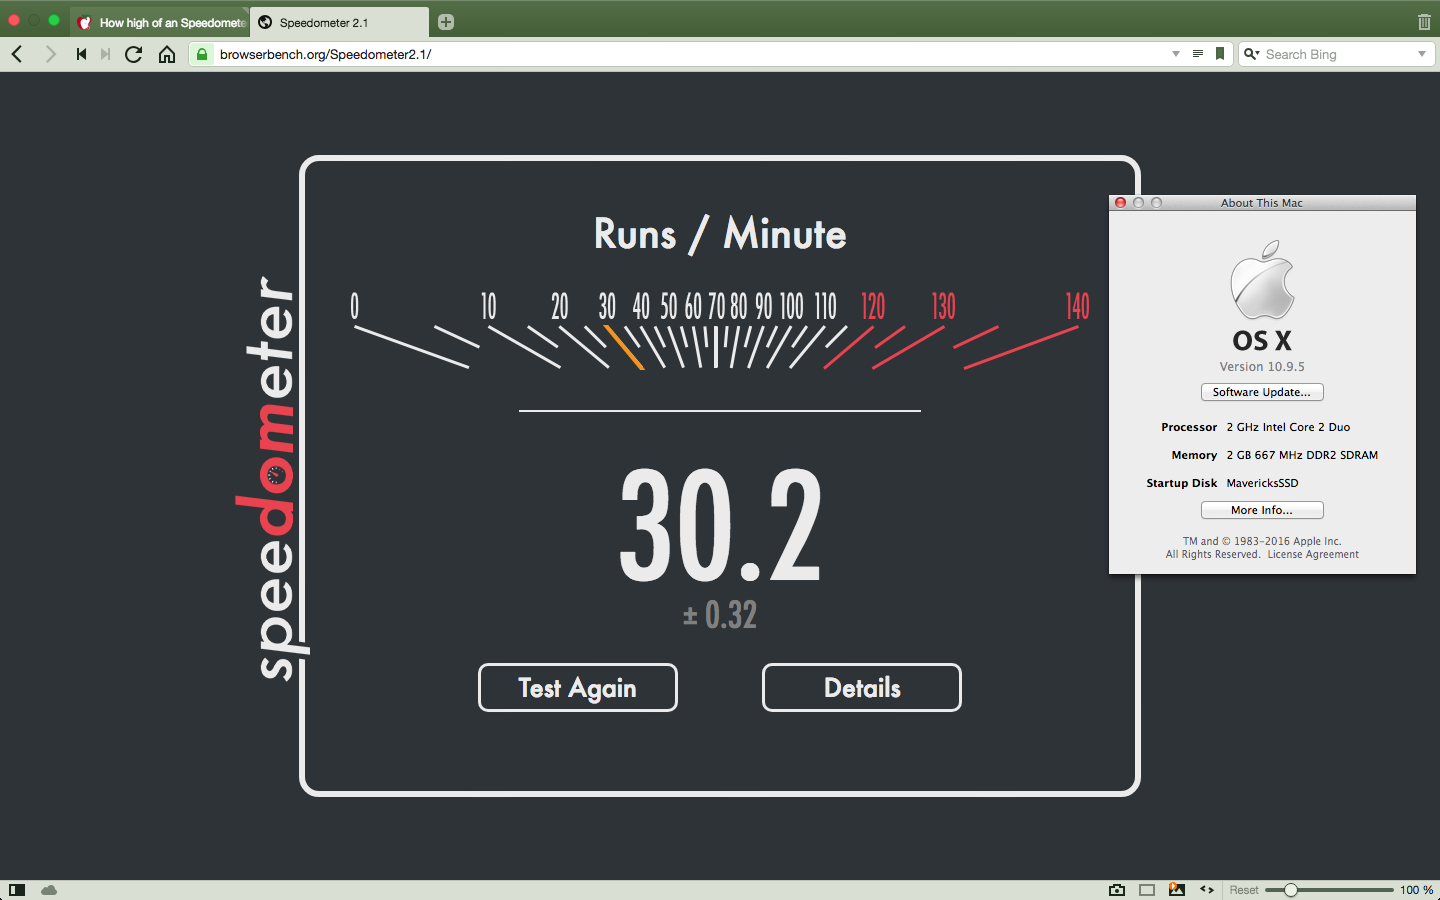The width and height of the screenshot is (1440, 900).
Task: Toggle tab tiling icon in status bar
Action: (1147, 890)
